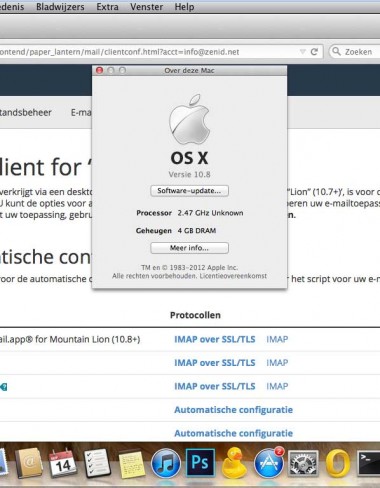The width and height of the screenshot is (380, 488).
Task: Open App Store with update badge
Action: click(x=269, y=463)
